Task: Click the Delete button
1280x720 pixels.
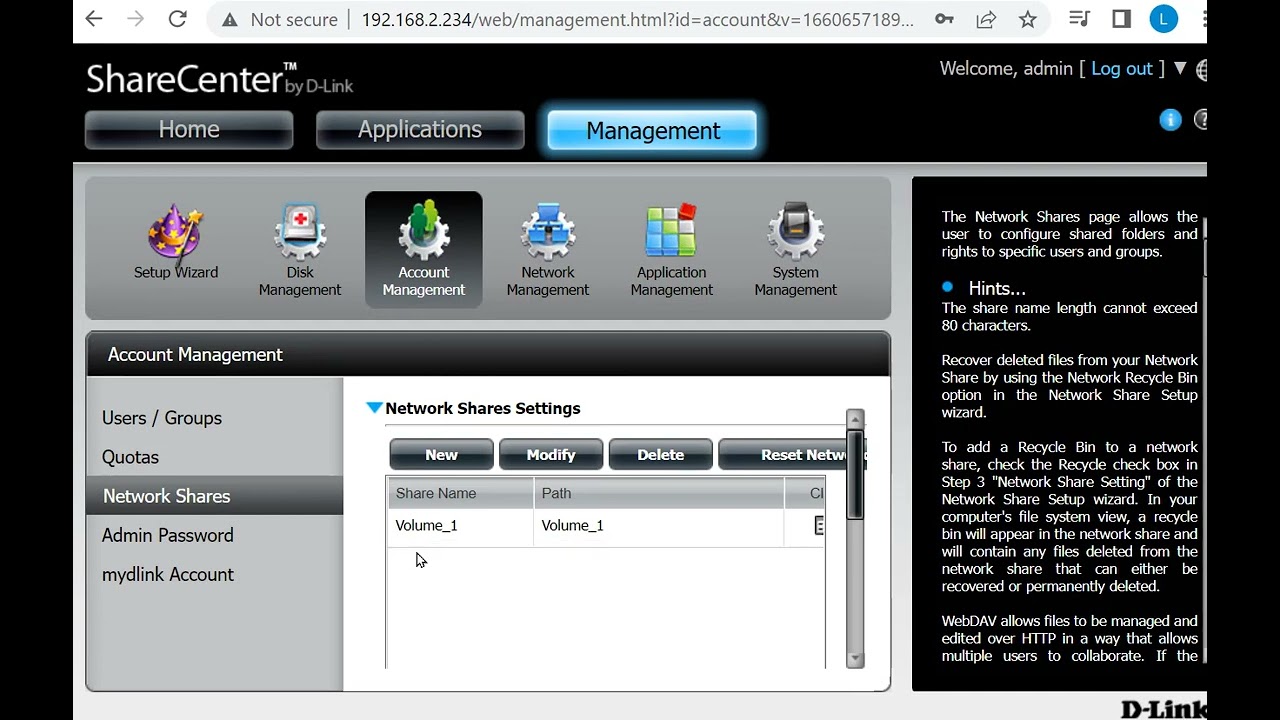Action: pos(661,455)
